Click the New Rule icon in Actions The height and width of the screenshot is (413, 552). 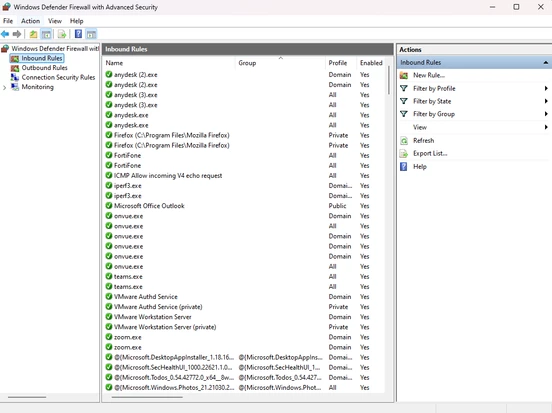pos(404,75)
